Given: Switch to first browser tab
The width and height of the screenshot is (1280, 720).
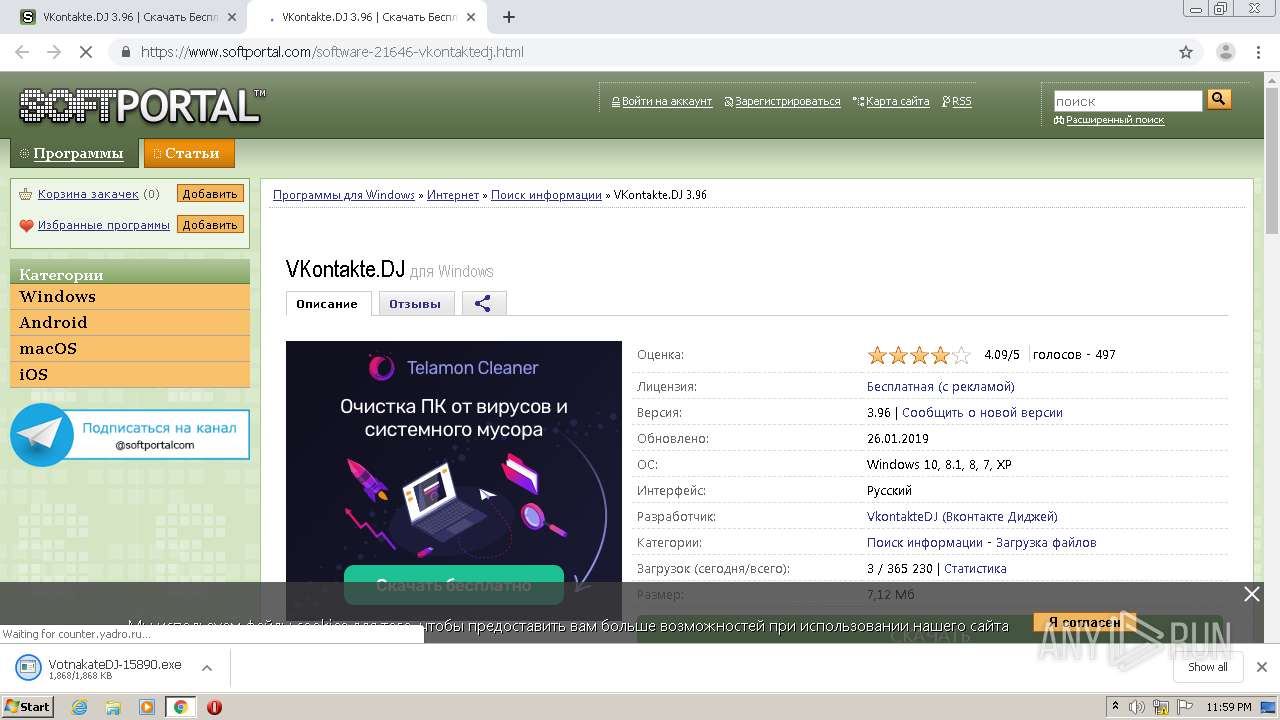Looking at the screenshot, I should pos(130,17).
